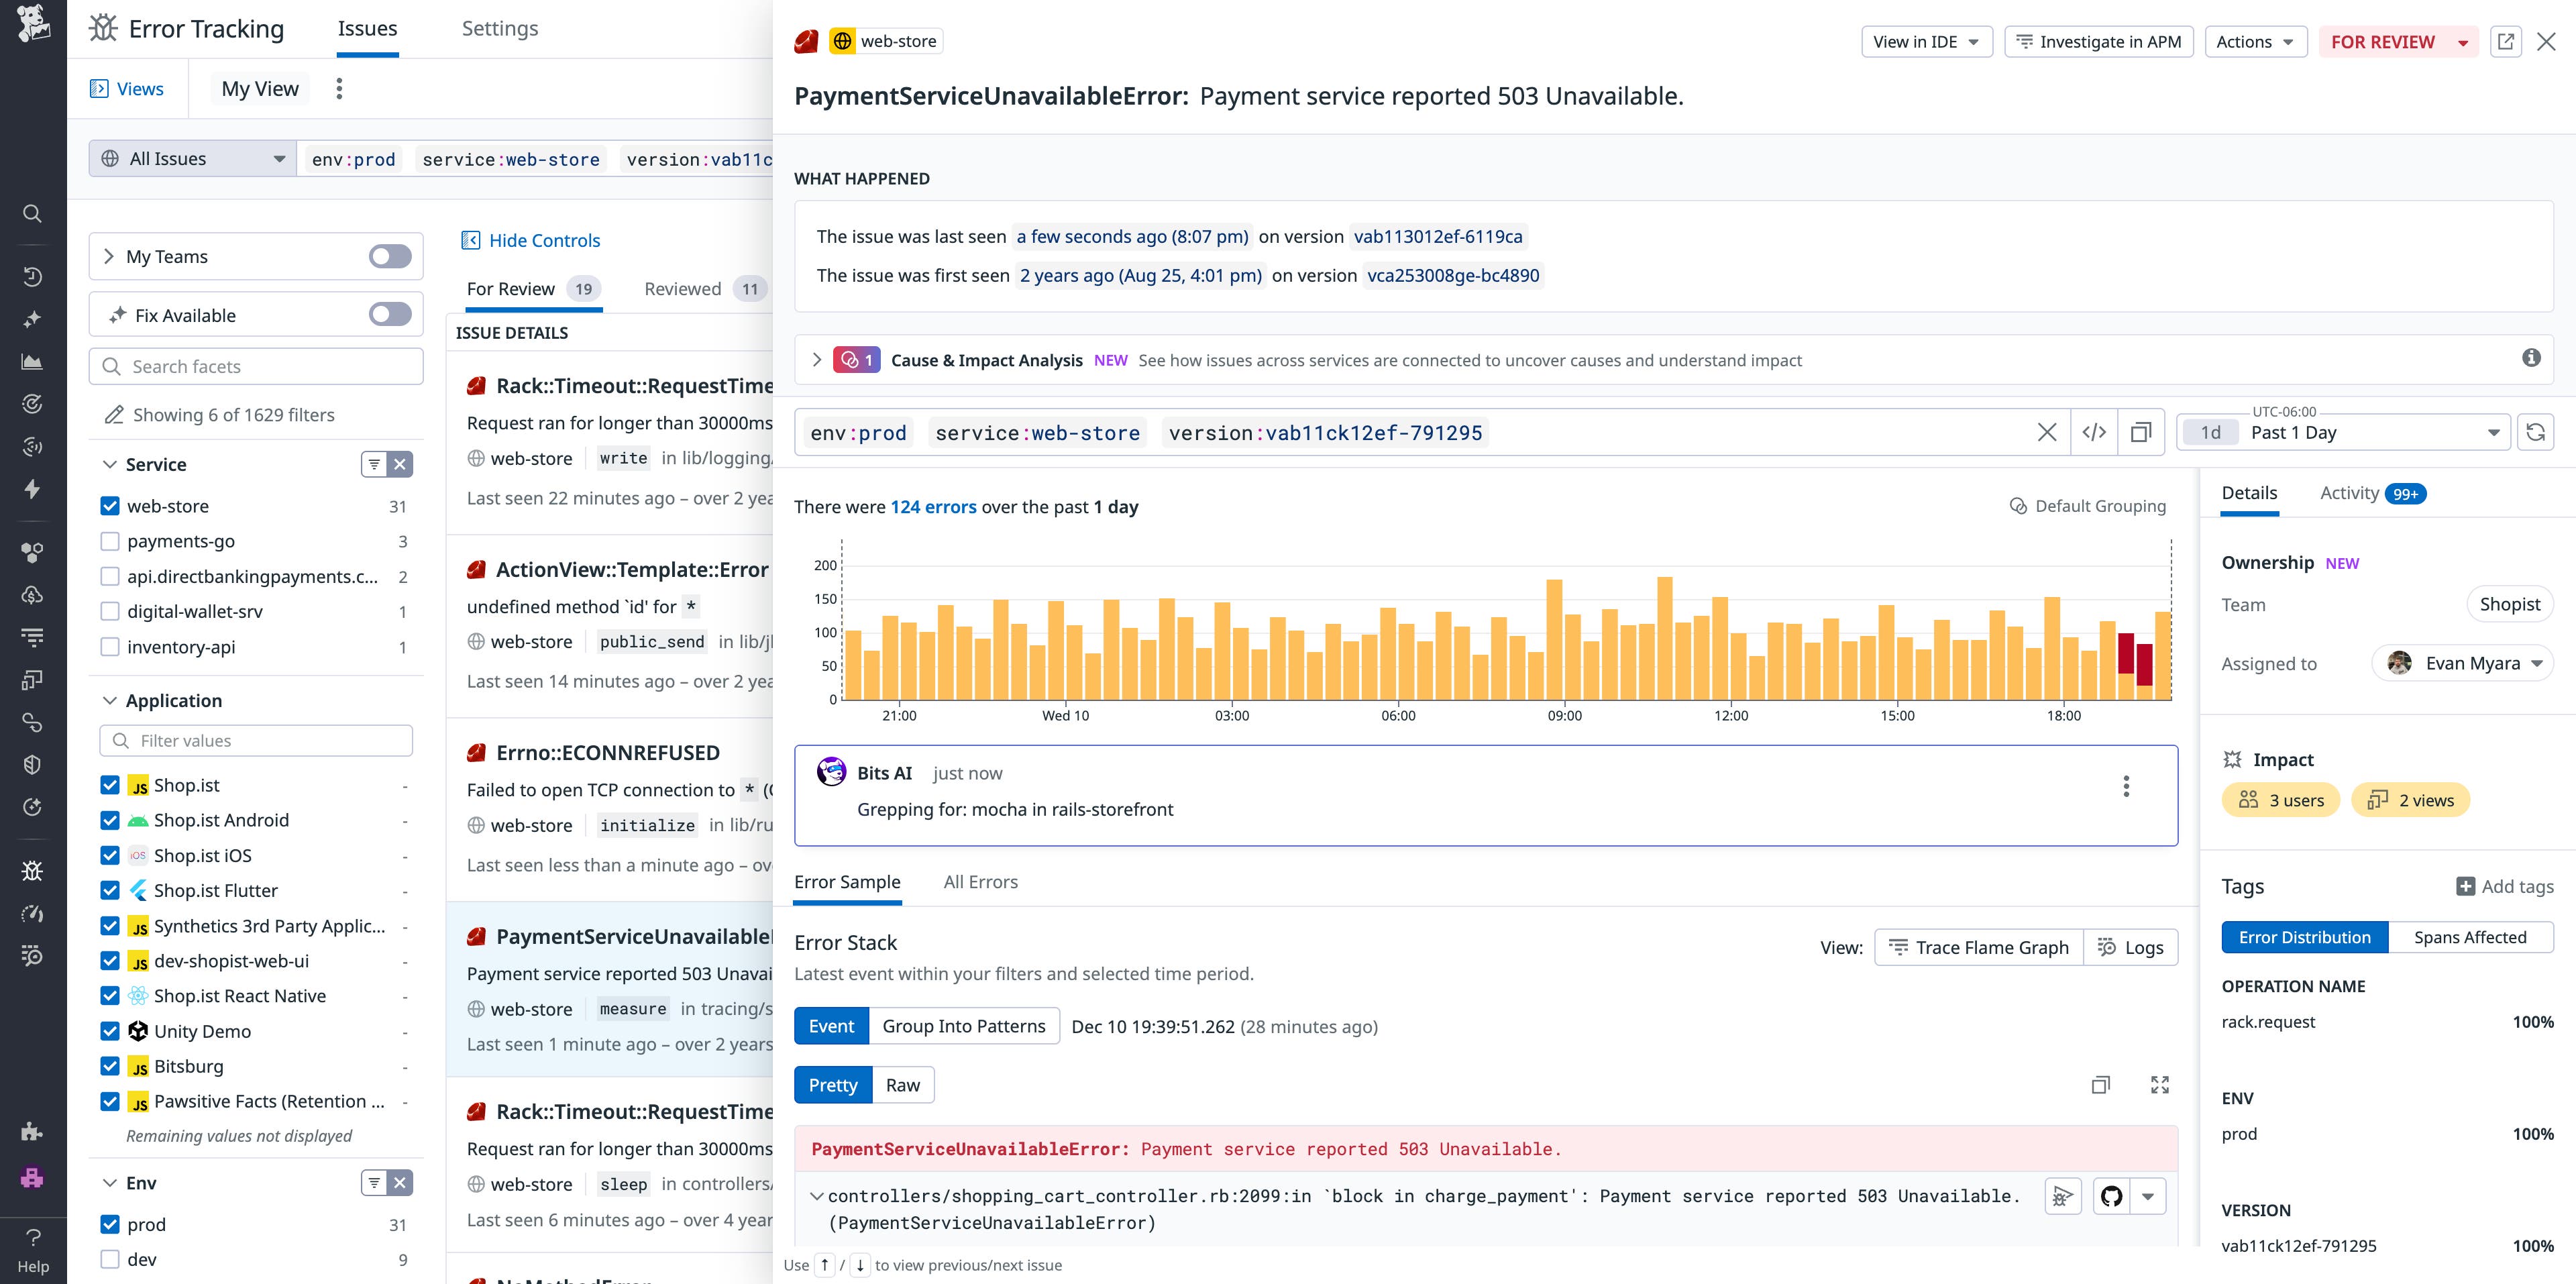Click the copy icon near the Pretty/Raw toggle
This screenshot has width=2576, height=1284.
pos(2101,1084)
